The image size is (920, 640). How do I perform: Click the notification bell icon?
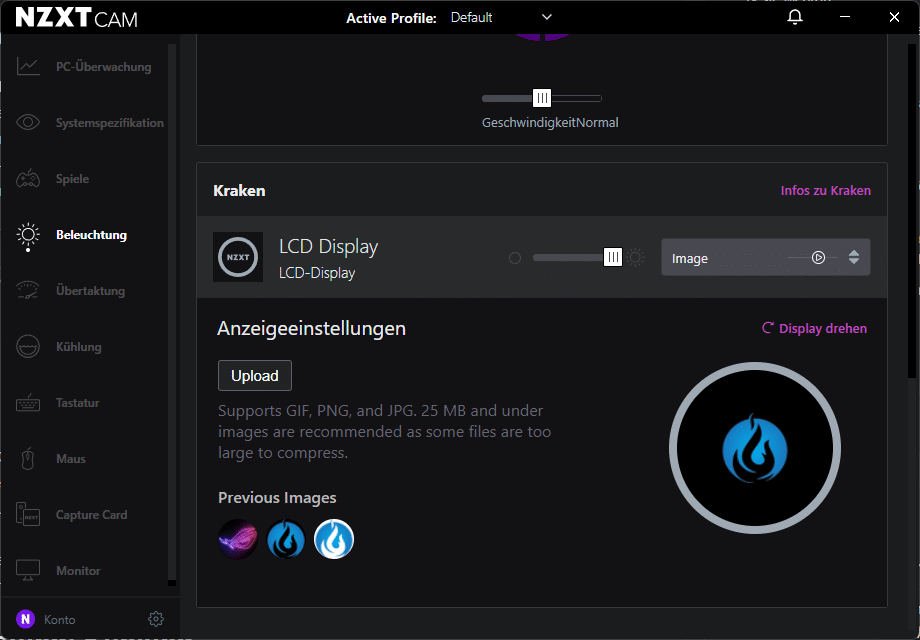[x=795, y=18]
